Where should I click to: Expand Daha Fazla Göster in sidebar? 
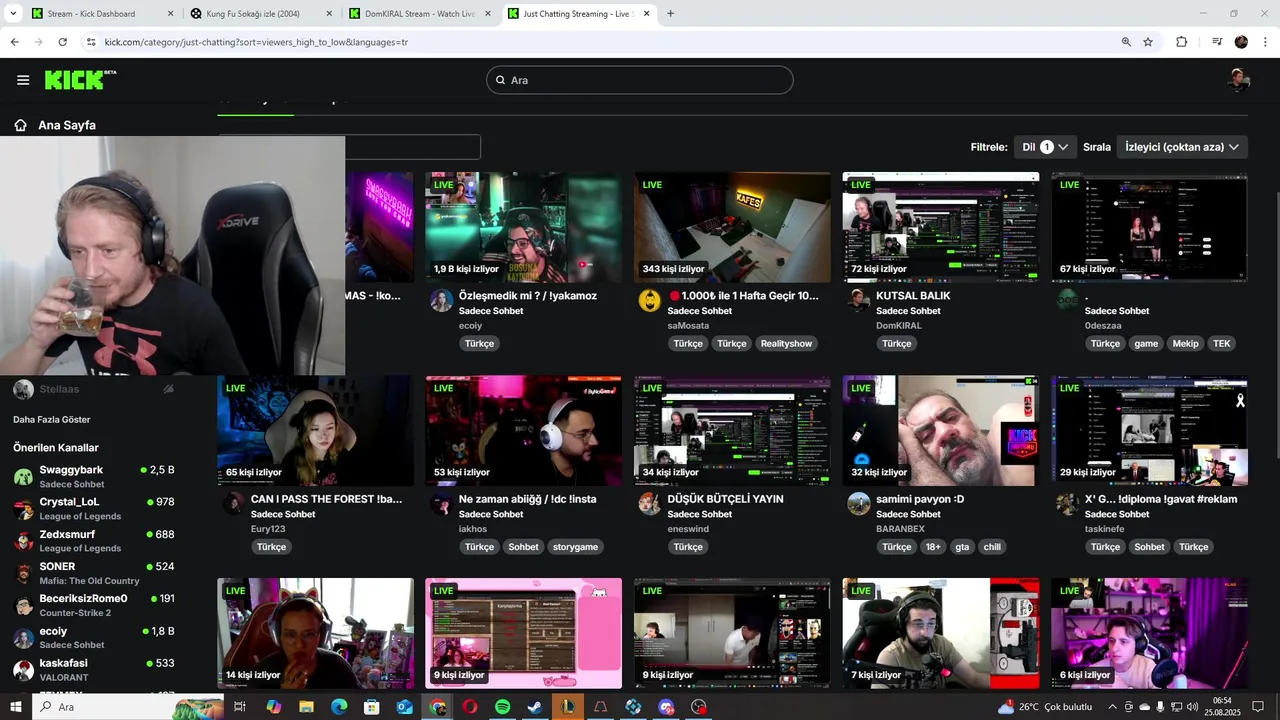coord(52,420)
